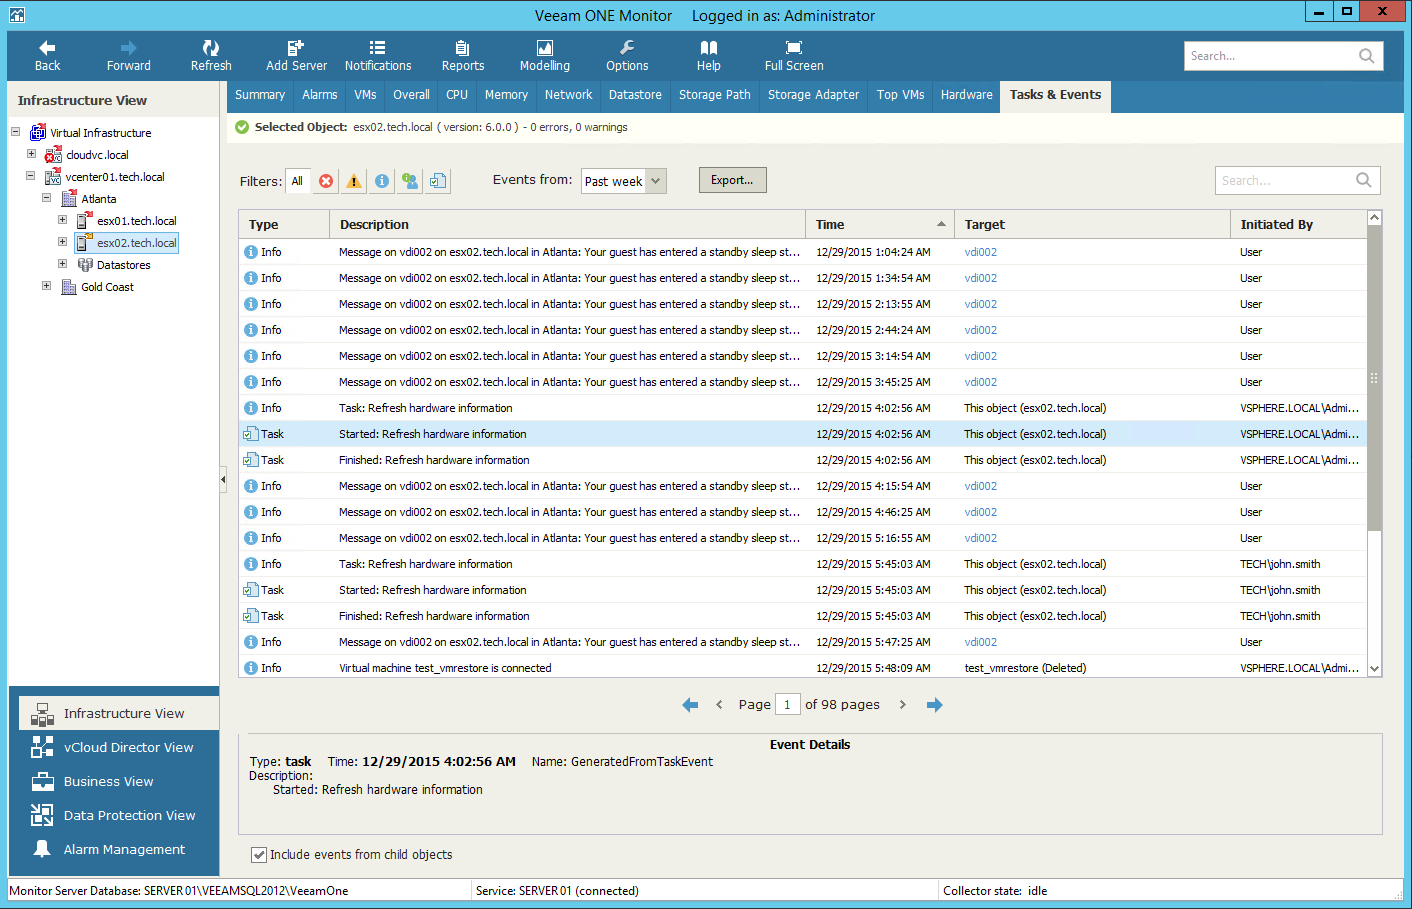Image resolution: width=1412 pixels, height=909 pixels.
Task: View the Memory tab
Action: [x=506, y=95]
